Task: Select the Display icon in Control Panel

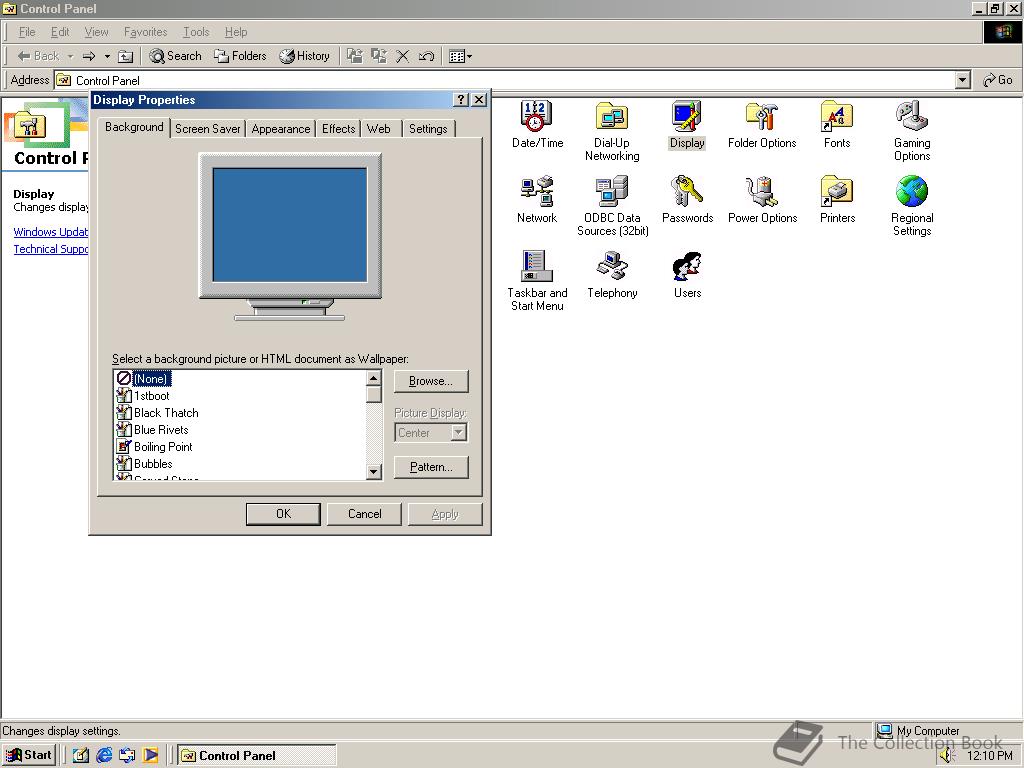Action: 687,124
